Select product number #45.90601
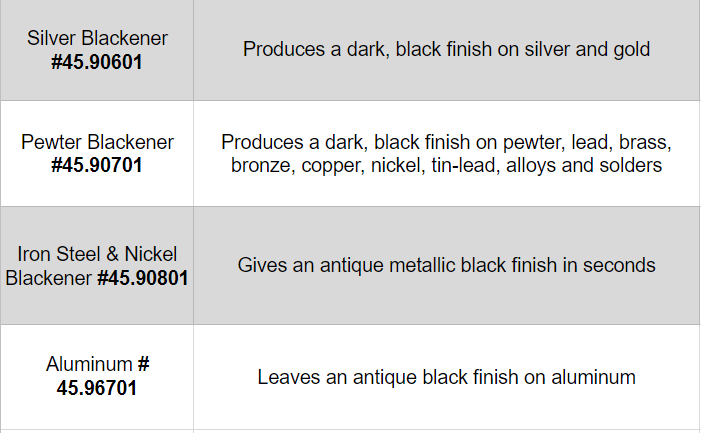 [97, 60]
